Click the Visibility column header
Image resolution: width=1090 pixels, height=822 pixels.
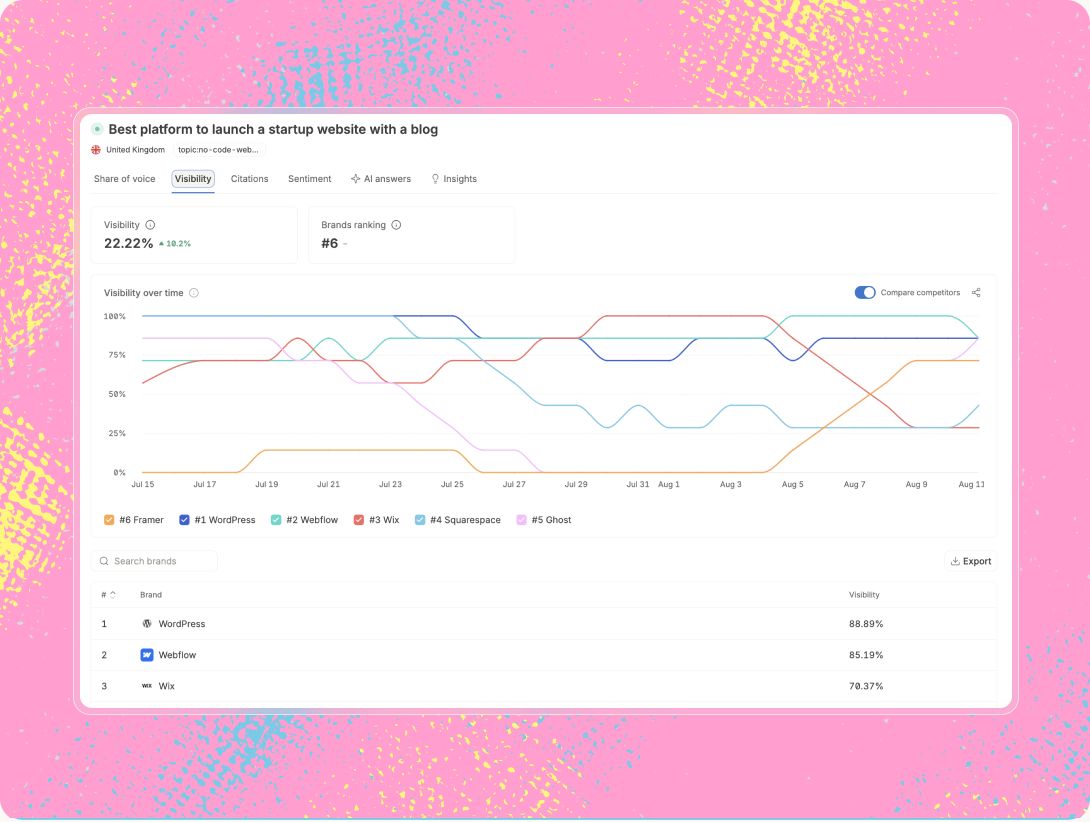click(864, 595)
